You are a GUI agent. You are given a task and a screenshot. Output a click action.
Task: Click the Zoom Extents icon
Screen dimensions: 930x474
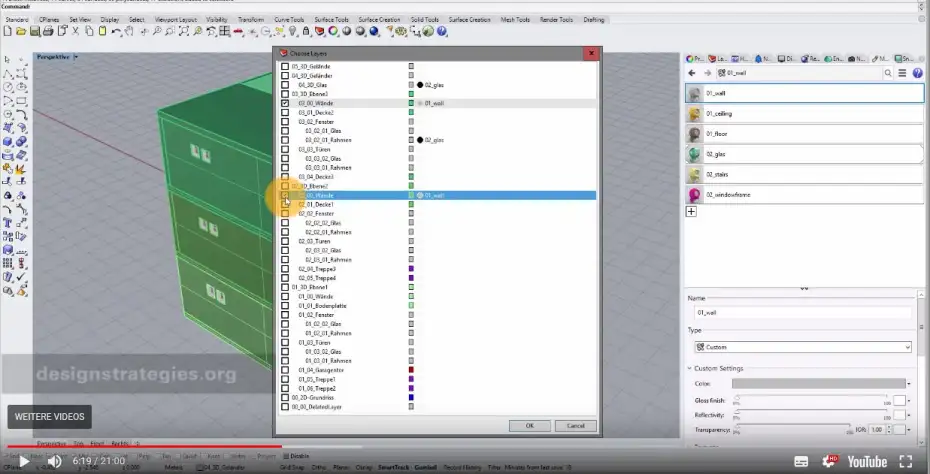click(x=184, y=31)
